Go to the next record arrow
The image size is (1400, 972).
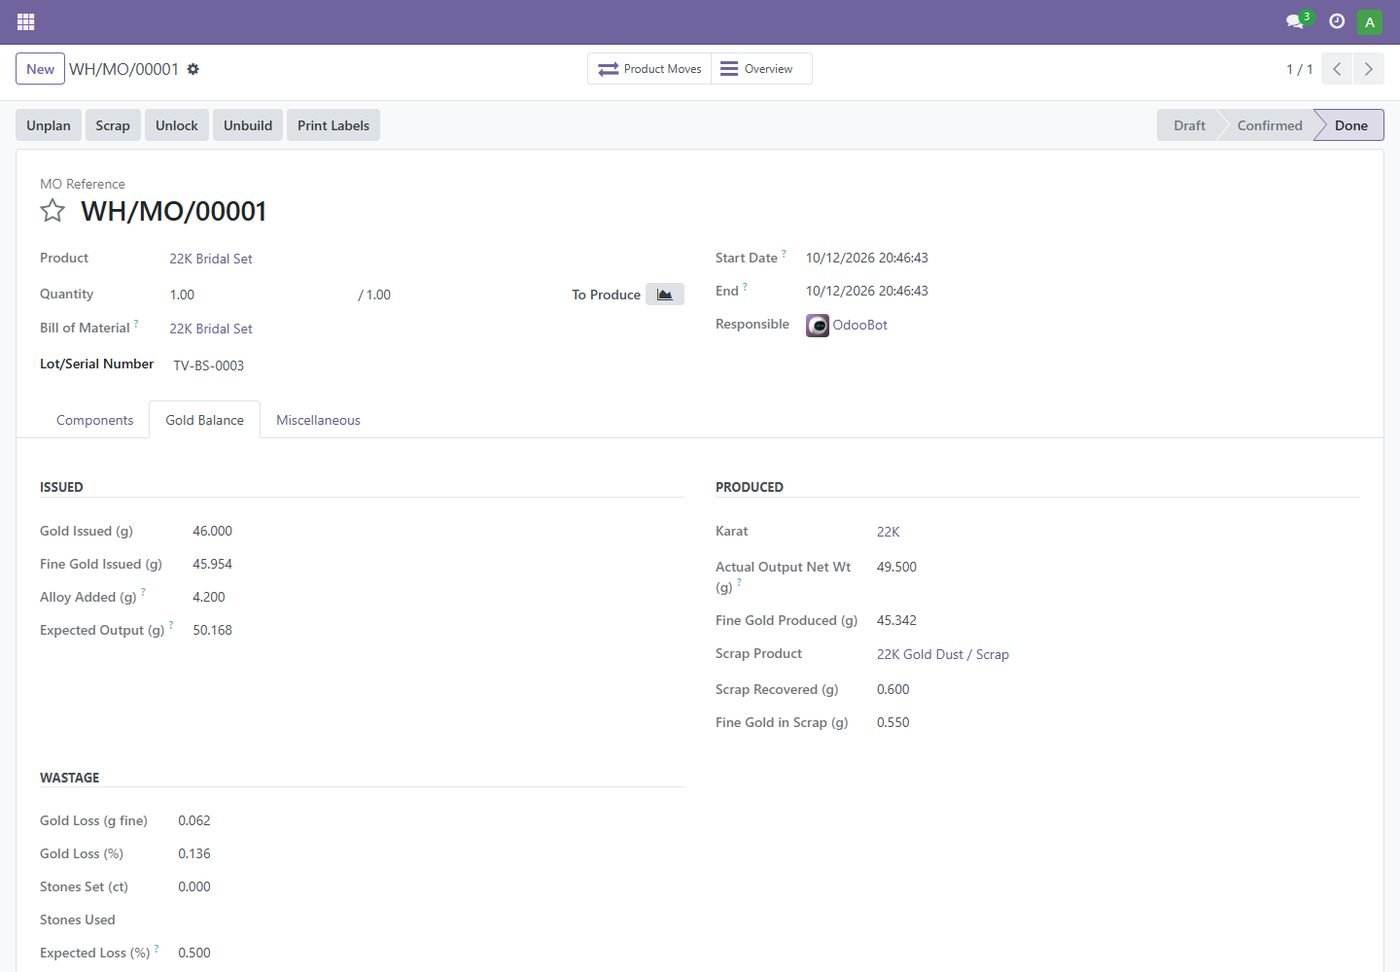click(x=1369, y=69)
